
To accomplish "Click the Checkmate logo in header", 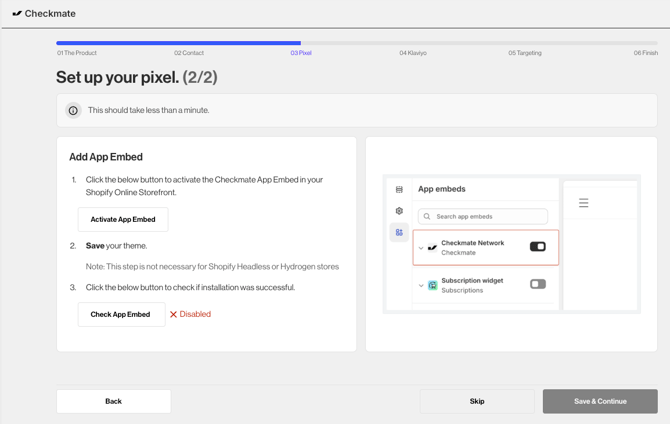I will point(17,14).
